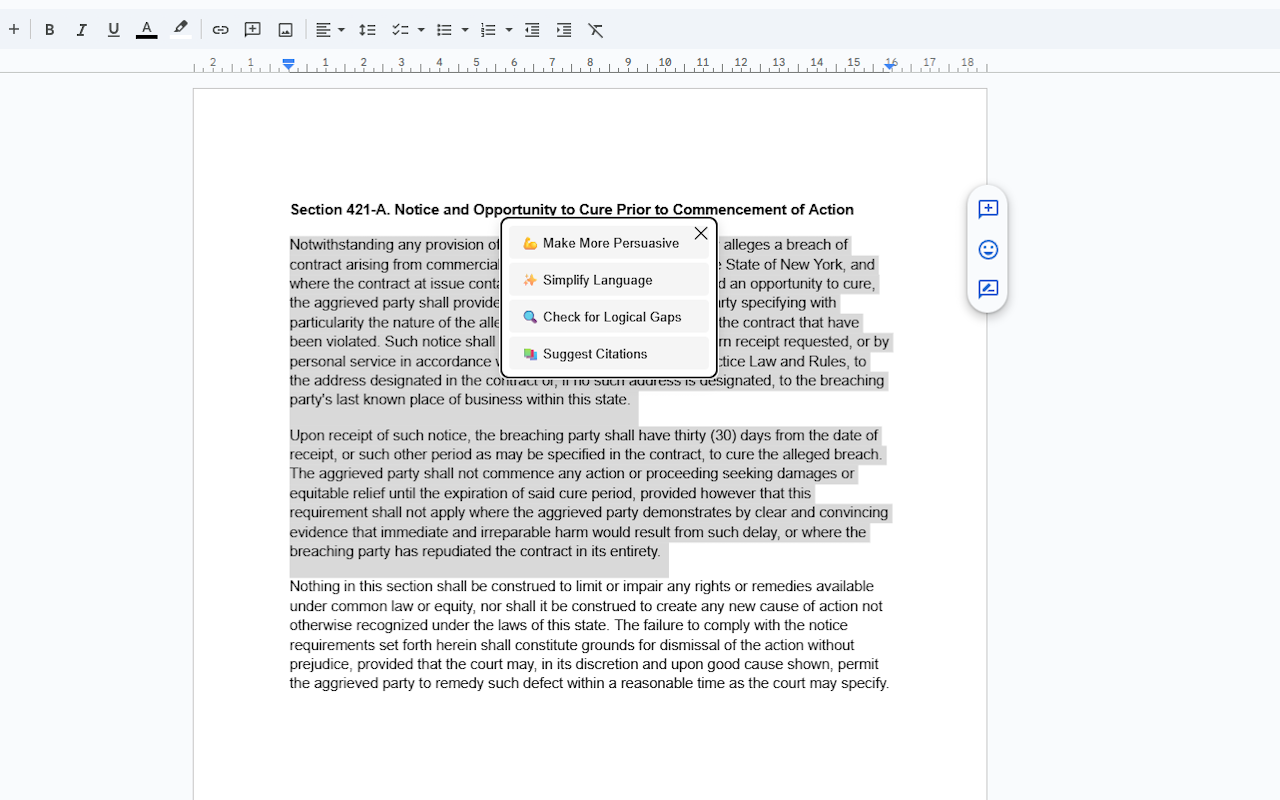Add a comment via the toolbar

252,30
